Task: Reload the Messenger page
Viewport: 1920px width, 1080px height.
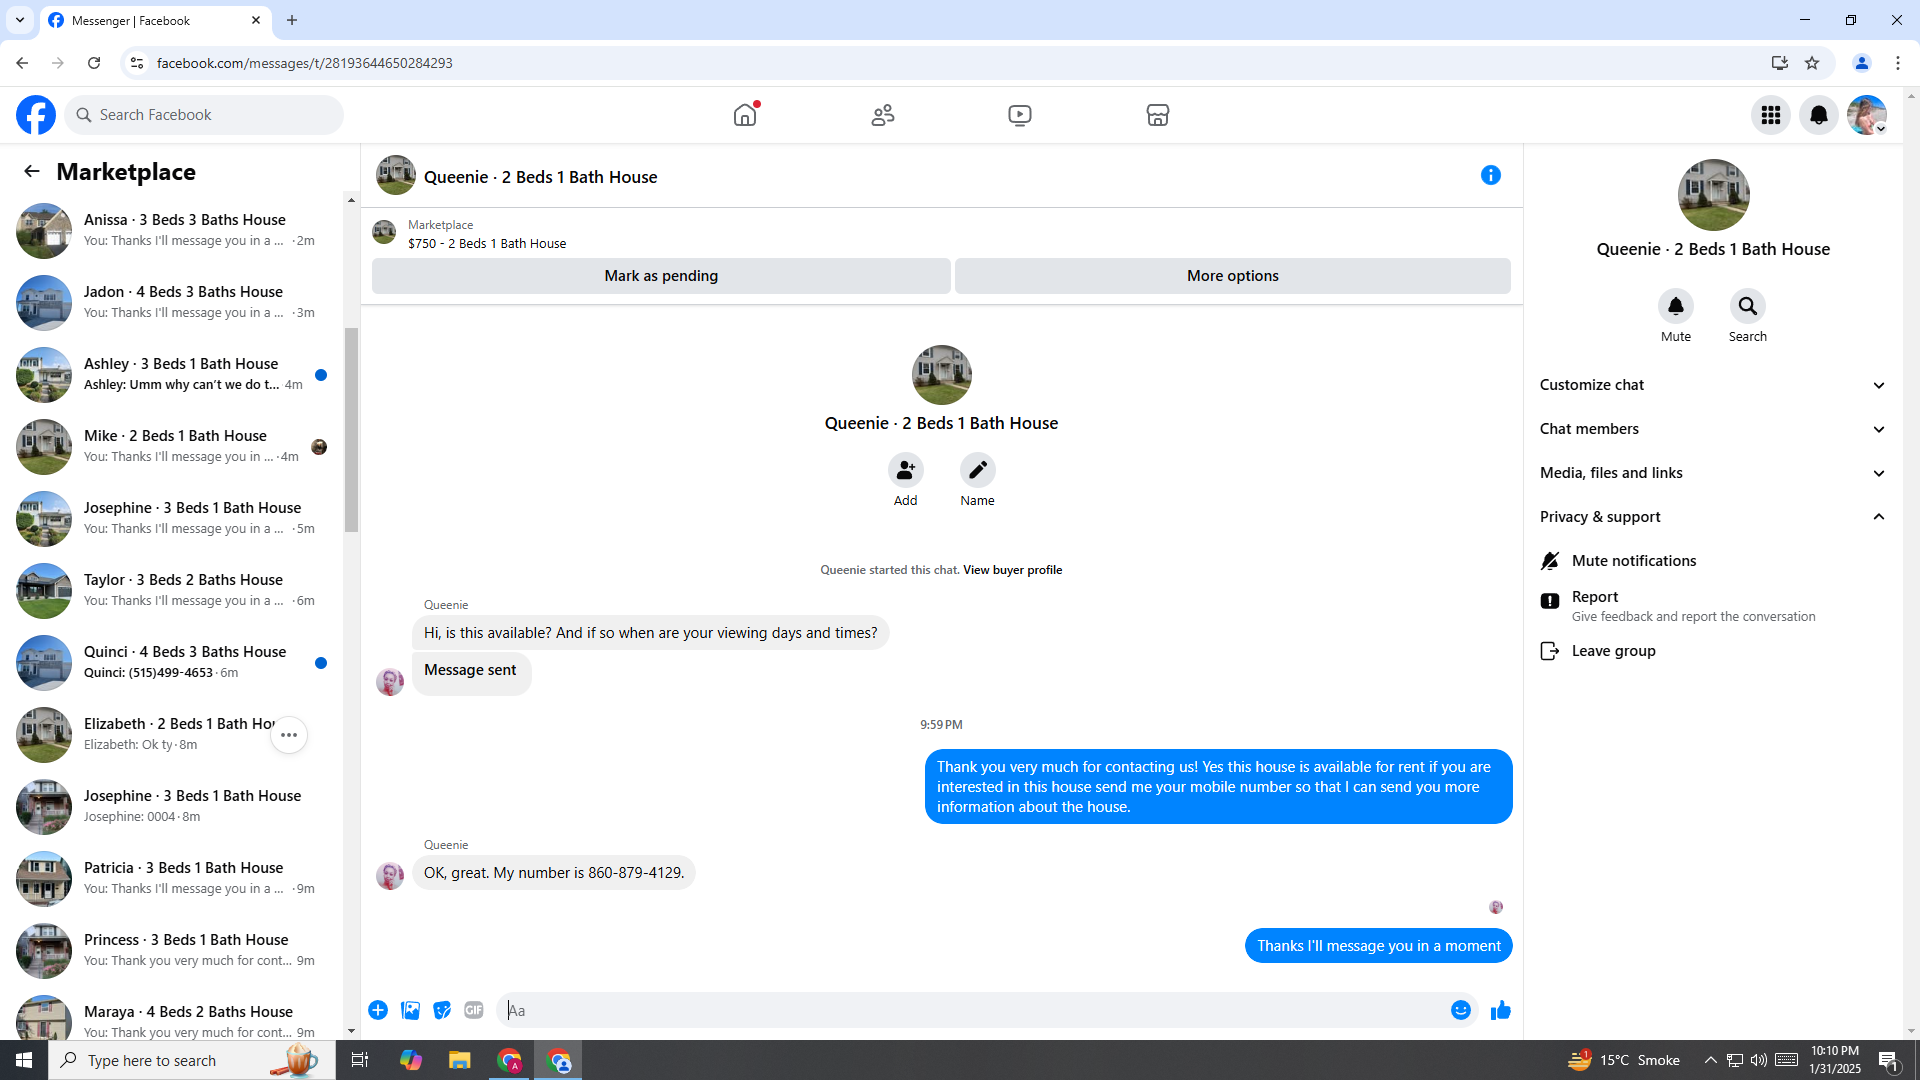Action: [94, 63]
